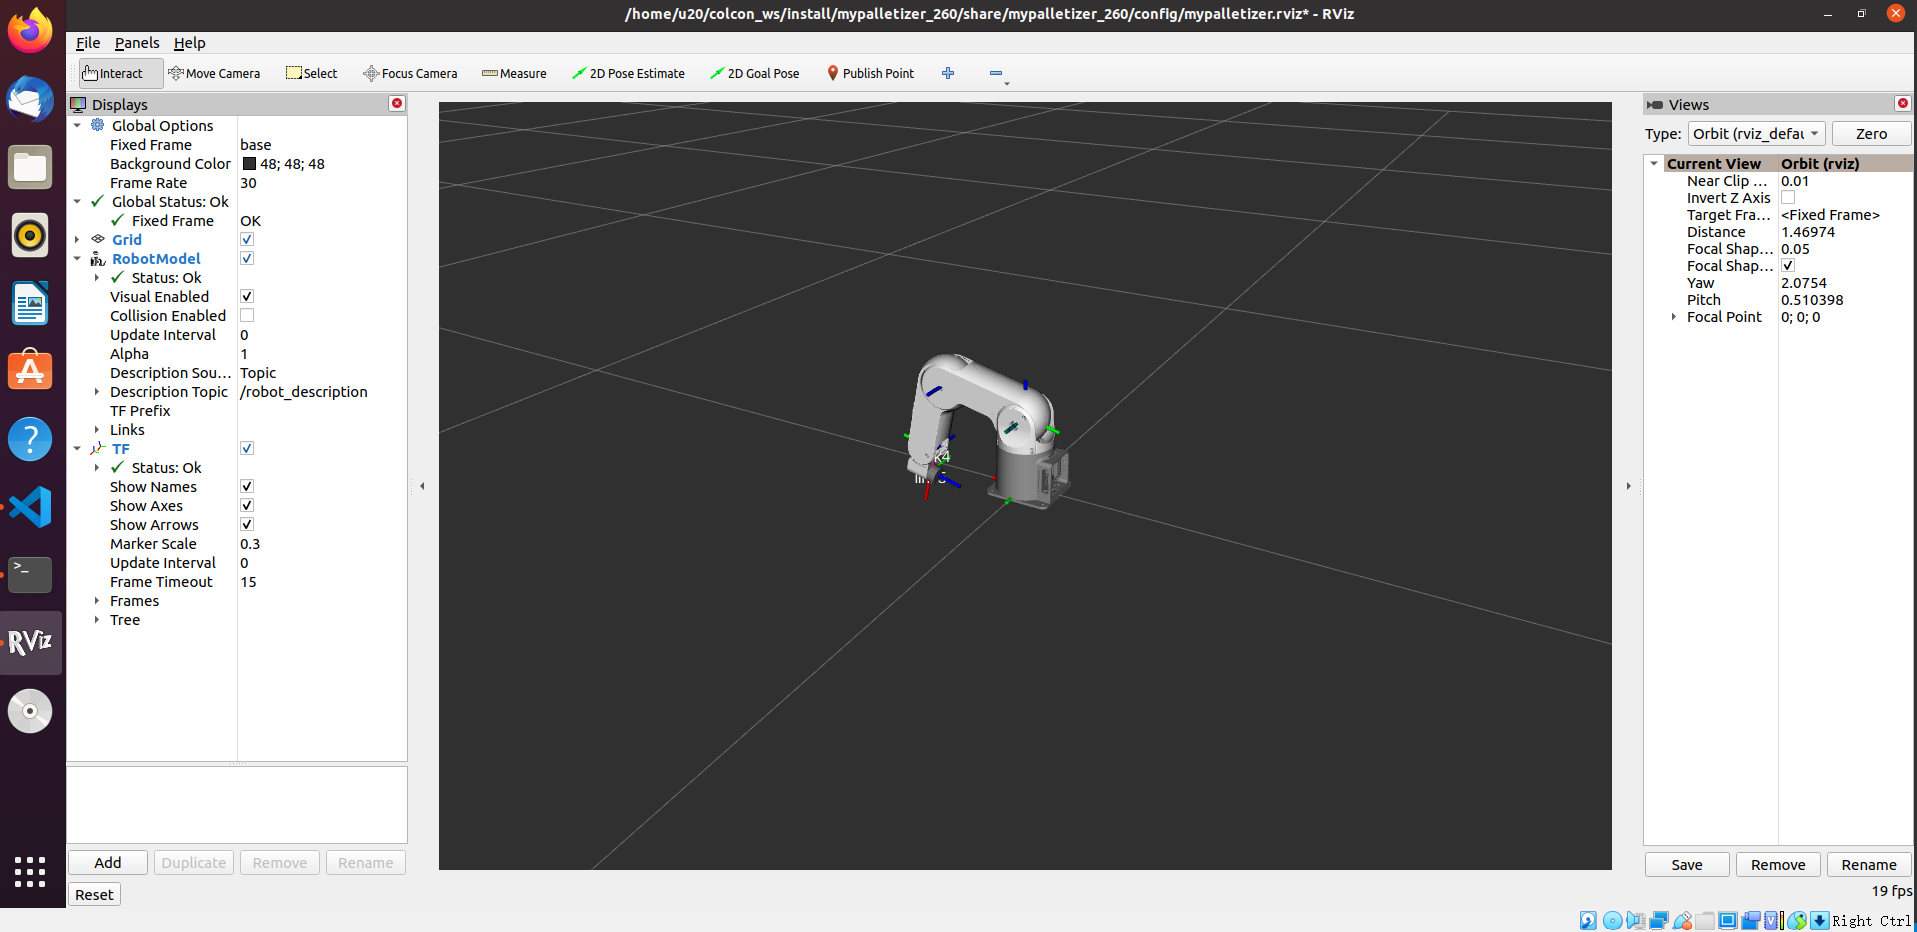The width and height of the screenshot is (1917, 932).
Task: Disable the Grid display checkbox
Action: coord(247,240)
